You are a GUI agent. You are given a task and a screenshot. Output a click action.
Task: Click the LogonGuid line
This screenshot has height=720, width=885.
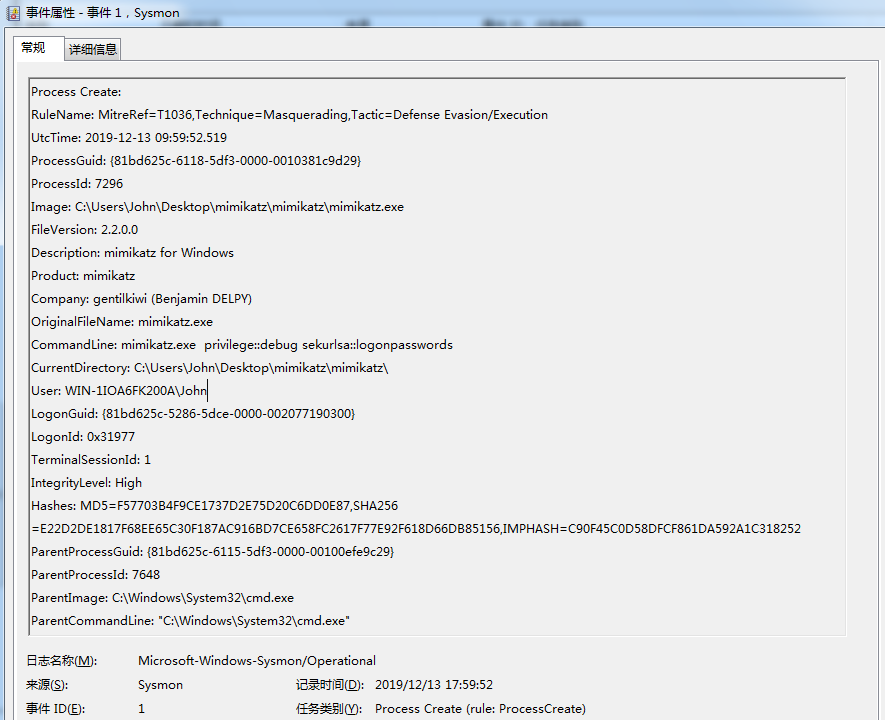(x=193, y=414)
